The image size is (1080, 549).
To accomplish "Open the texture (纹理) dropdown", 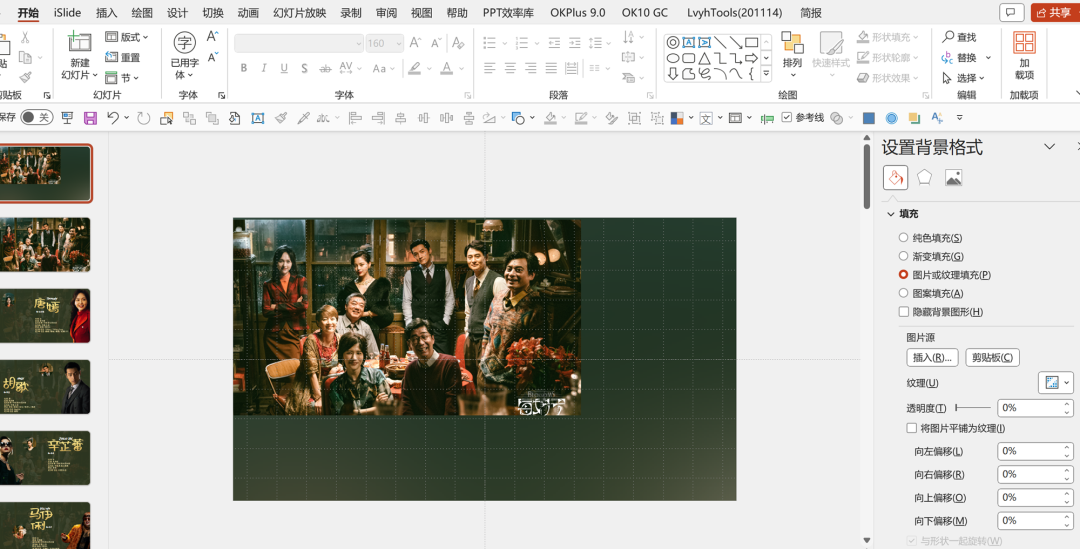I will [1055, 383].
